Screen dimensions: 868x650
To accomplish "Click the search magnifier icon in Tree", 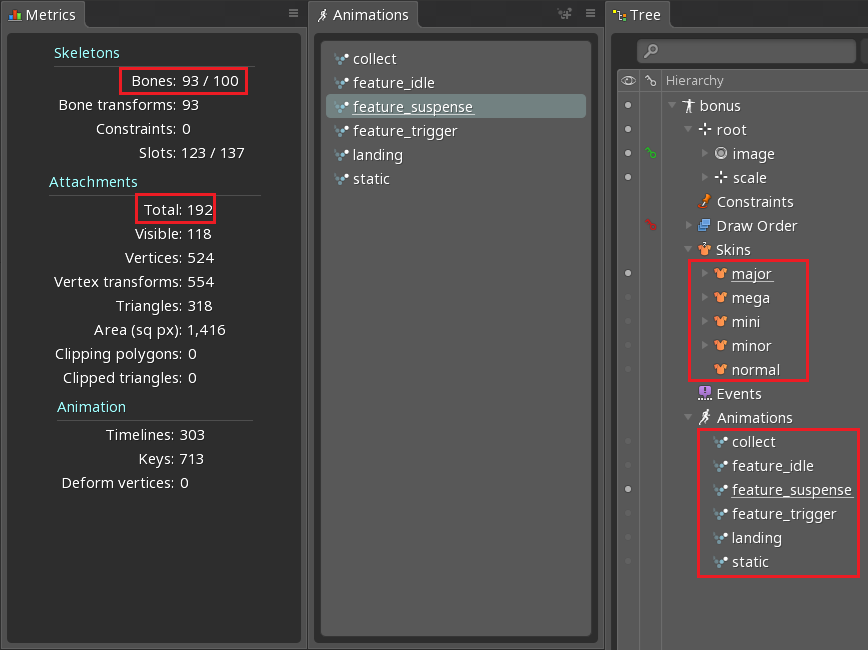I will [x=650, y=51].
